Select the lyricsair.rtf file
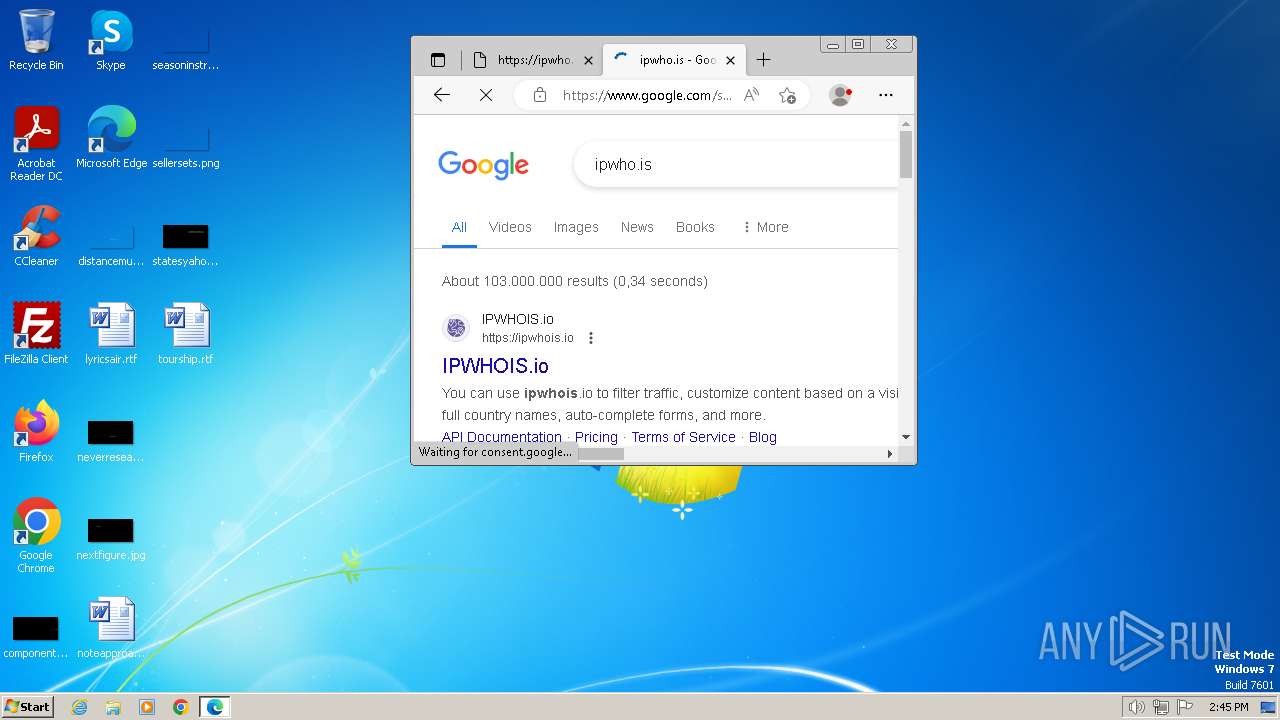Image resolution: width=1280 pixels, height=720 pixels. coord(111,334)
